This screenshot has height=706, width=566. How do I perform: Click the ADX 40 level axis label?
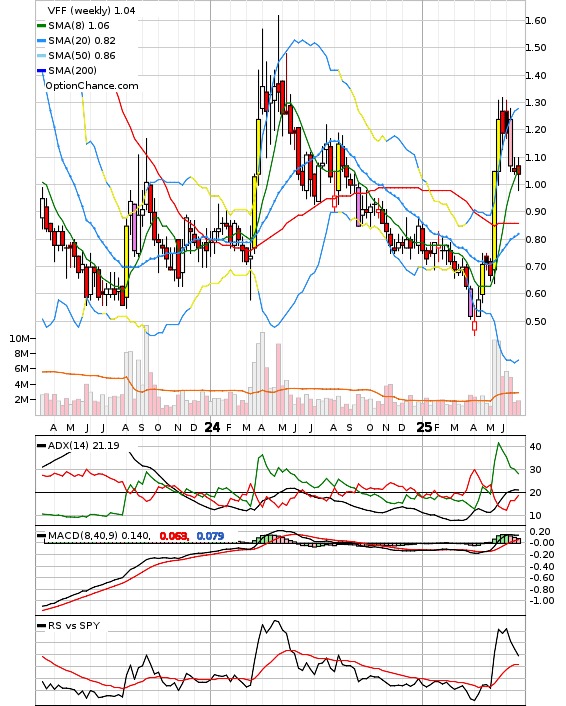click(535, 447)
